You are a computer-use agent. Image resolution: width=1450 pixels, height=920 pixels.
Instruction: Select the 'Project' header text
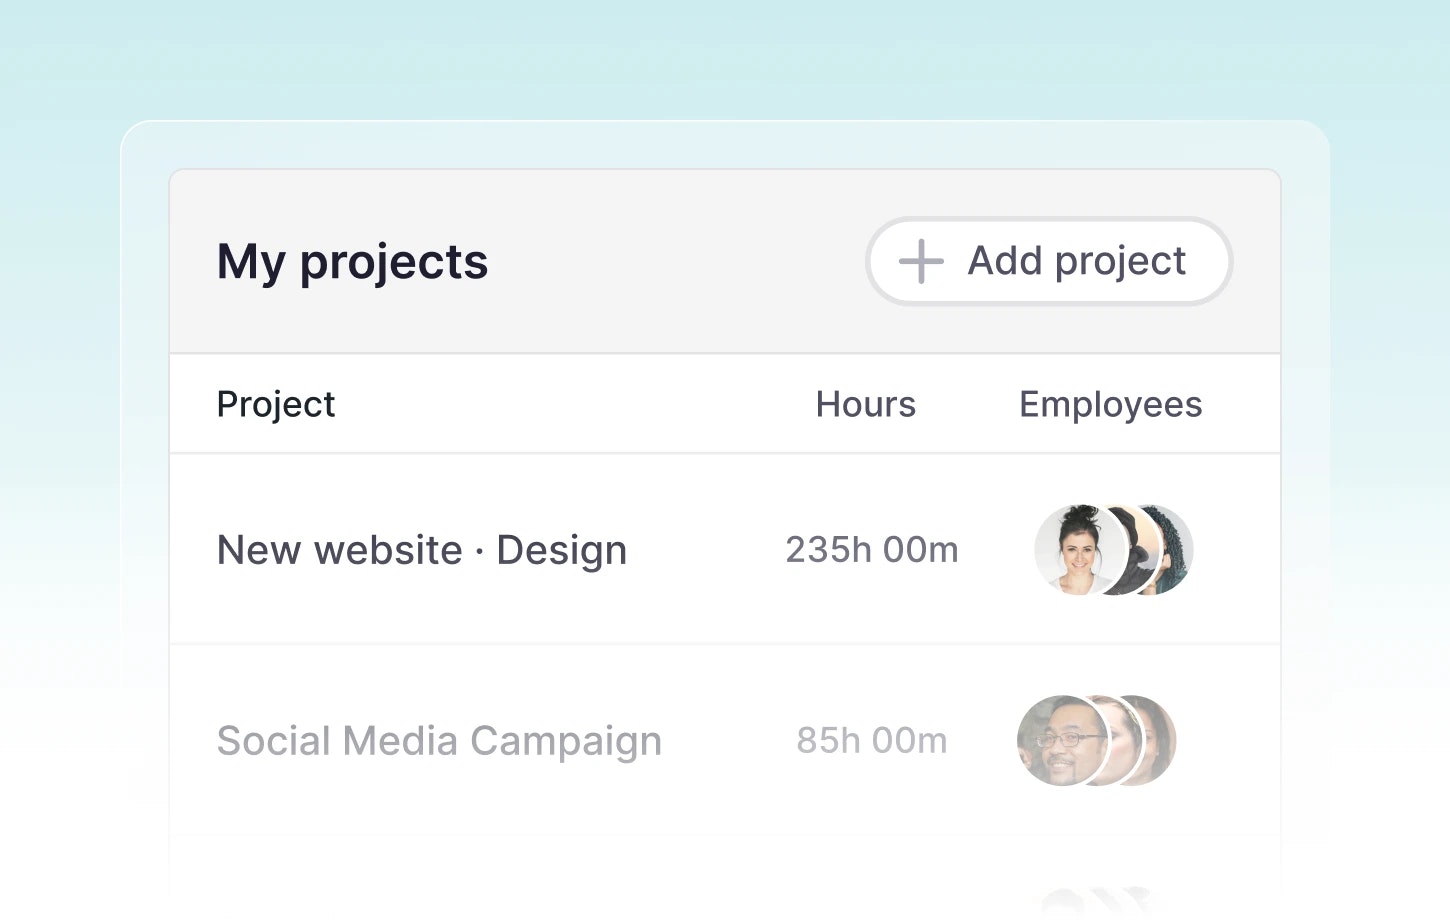pyautogui.click(x=276, y=404)
